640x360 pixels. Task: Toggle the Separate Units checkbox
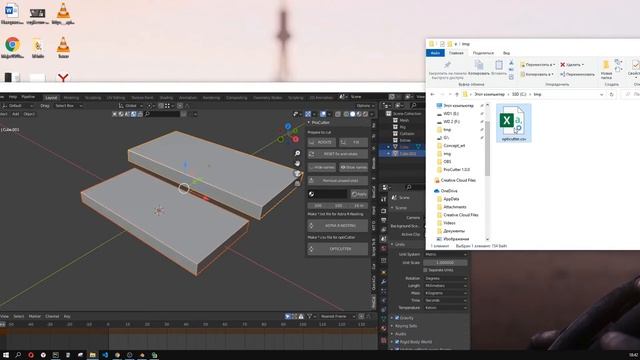[425, 270]
